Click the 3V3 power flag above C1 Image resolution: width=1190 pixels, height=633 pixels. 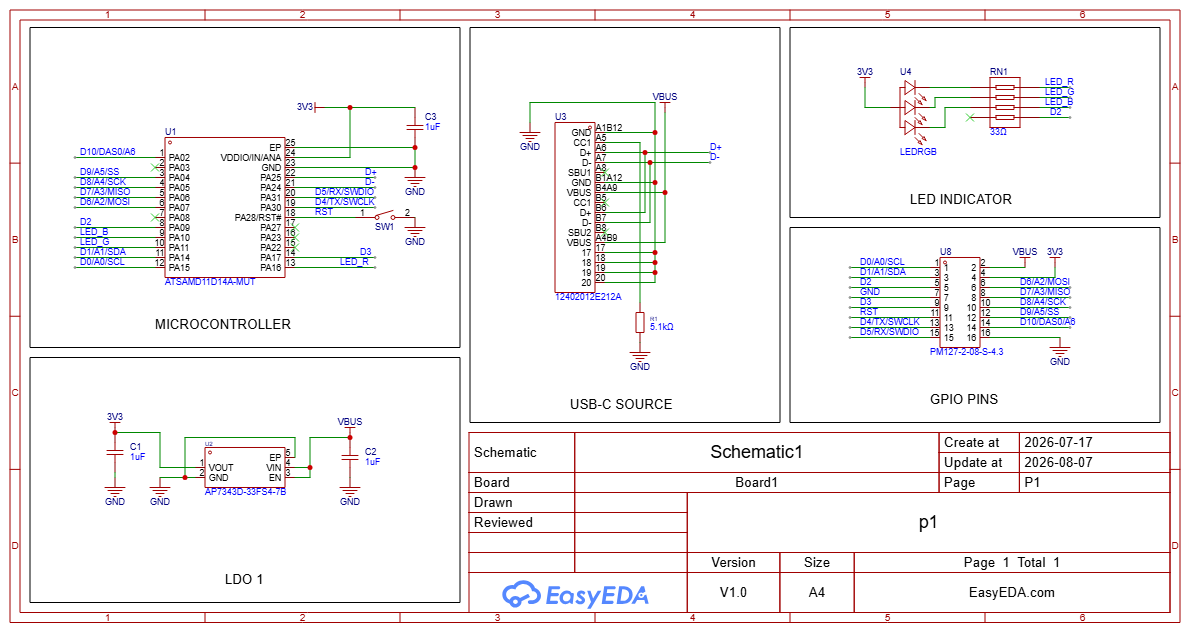[115, 420]
